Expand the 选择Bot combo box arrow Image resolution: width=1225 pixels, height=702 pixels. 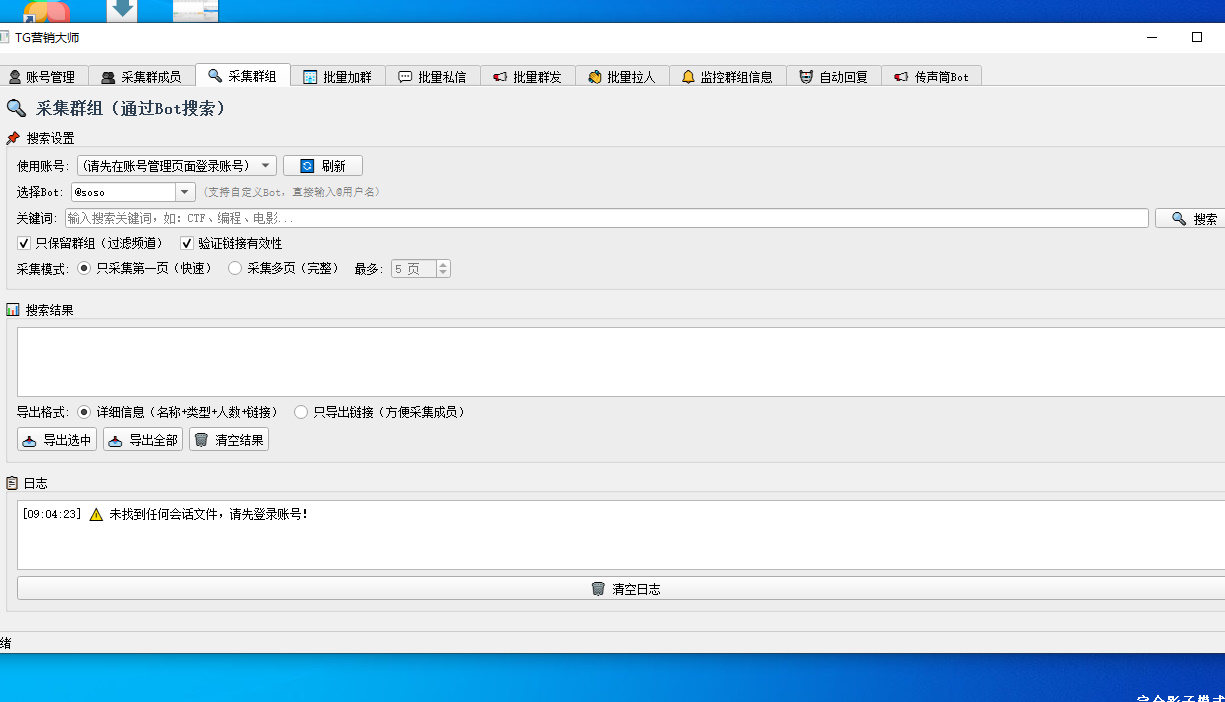185,192
